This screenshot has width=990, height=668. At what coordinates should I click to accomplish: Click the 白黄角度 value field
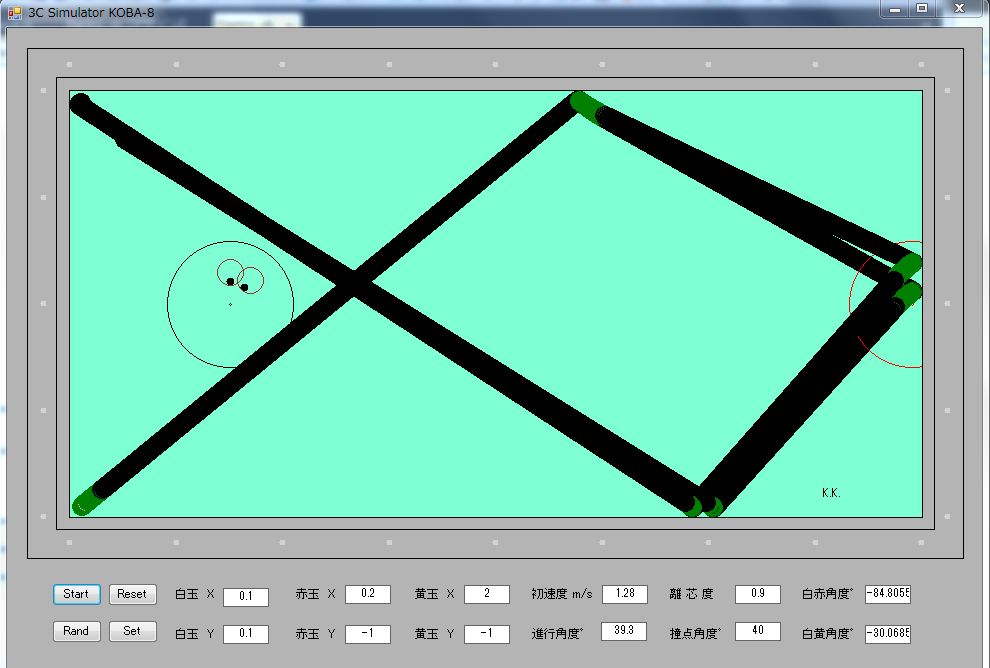(888, 633)
